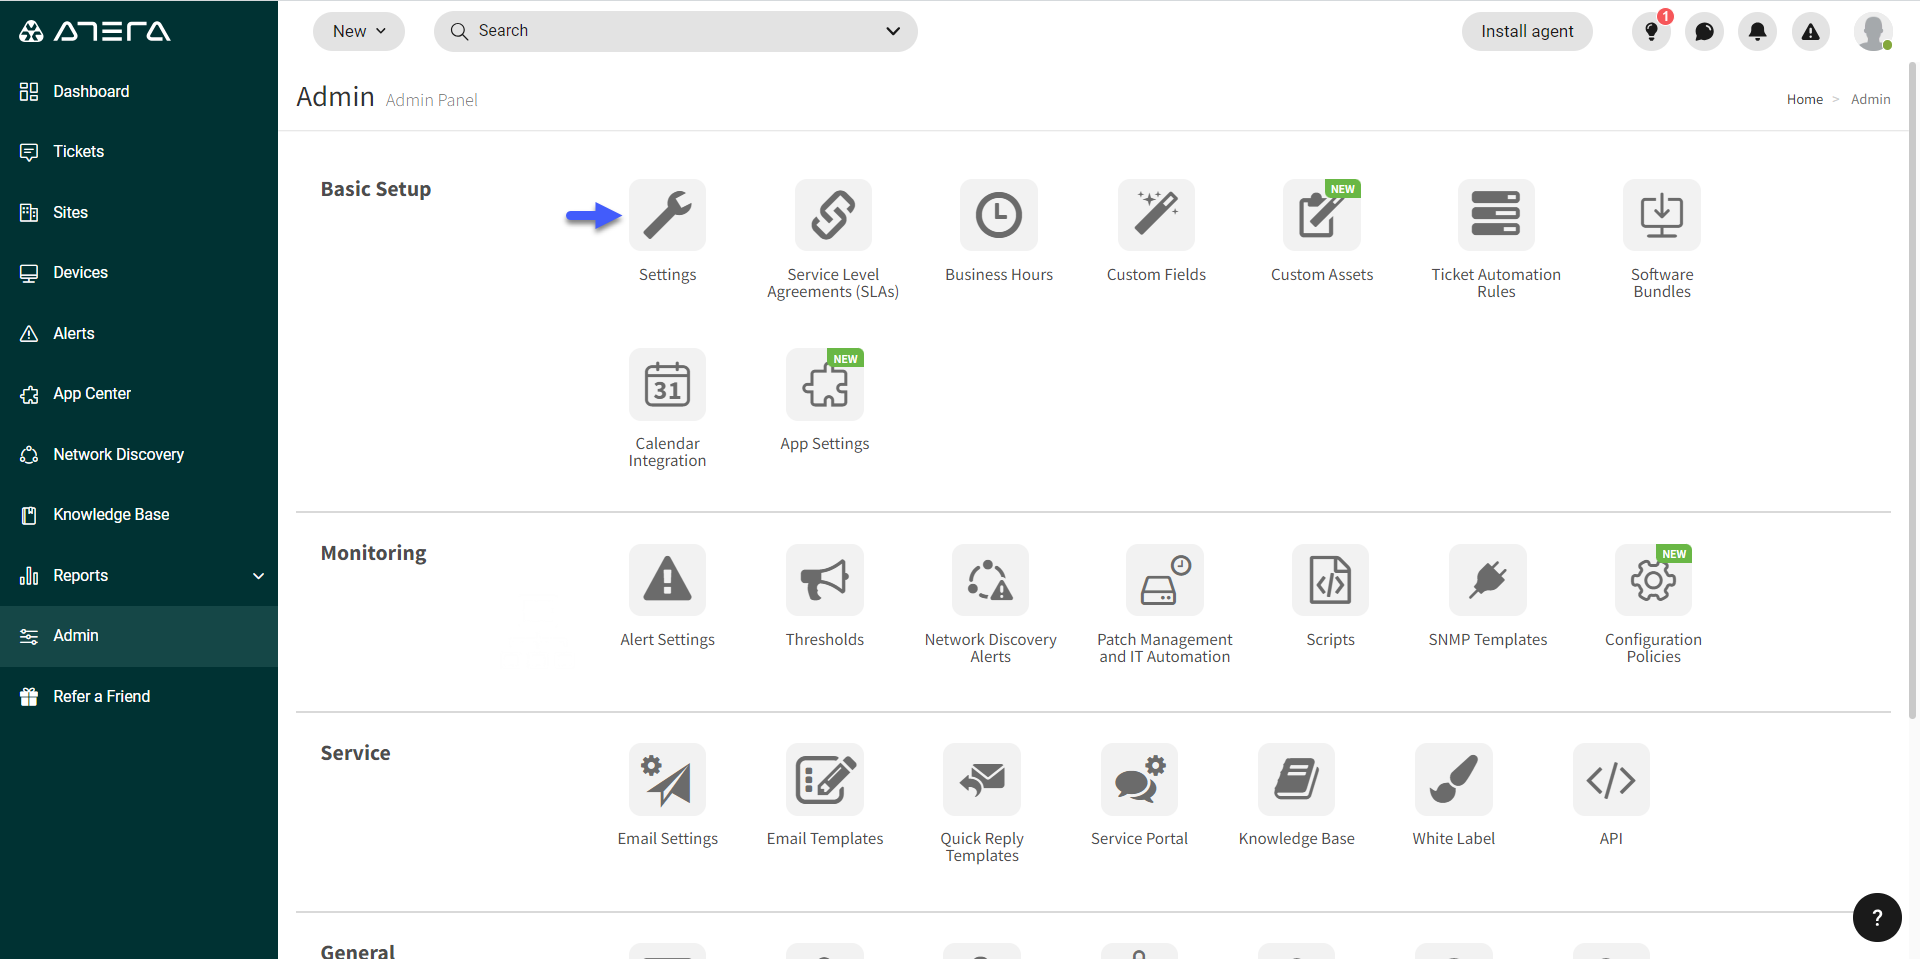The image size is (1920, 959).
Task: Go to Network Discovery in sidebar
Action: [x=139, y=454]
